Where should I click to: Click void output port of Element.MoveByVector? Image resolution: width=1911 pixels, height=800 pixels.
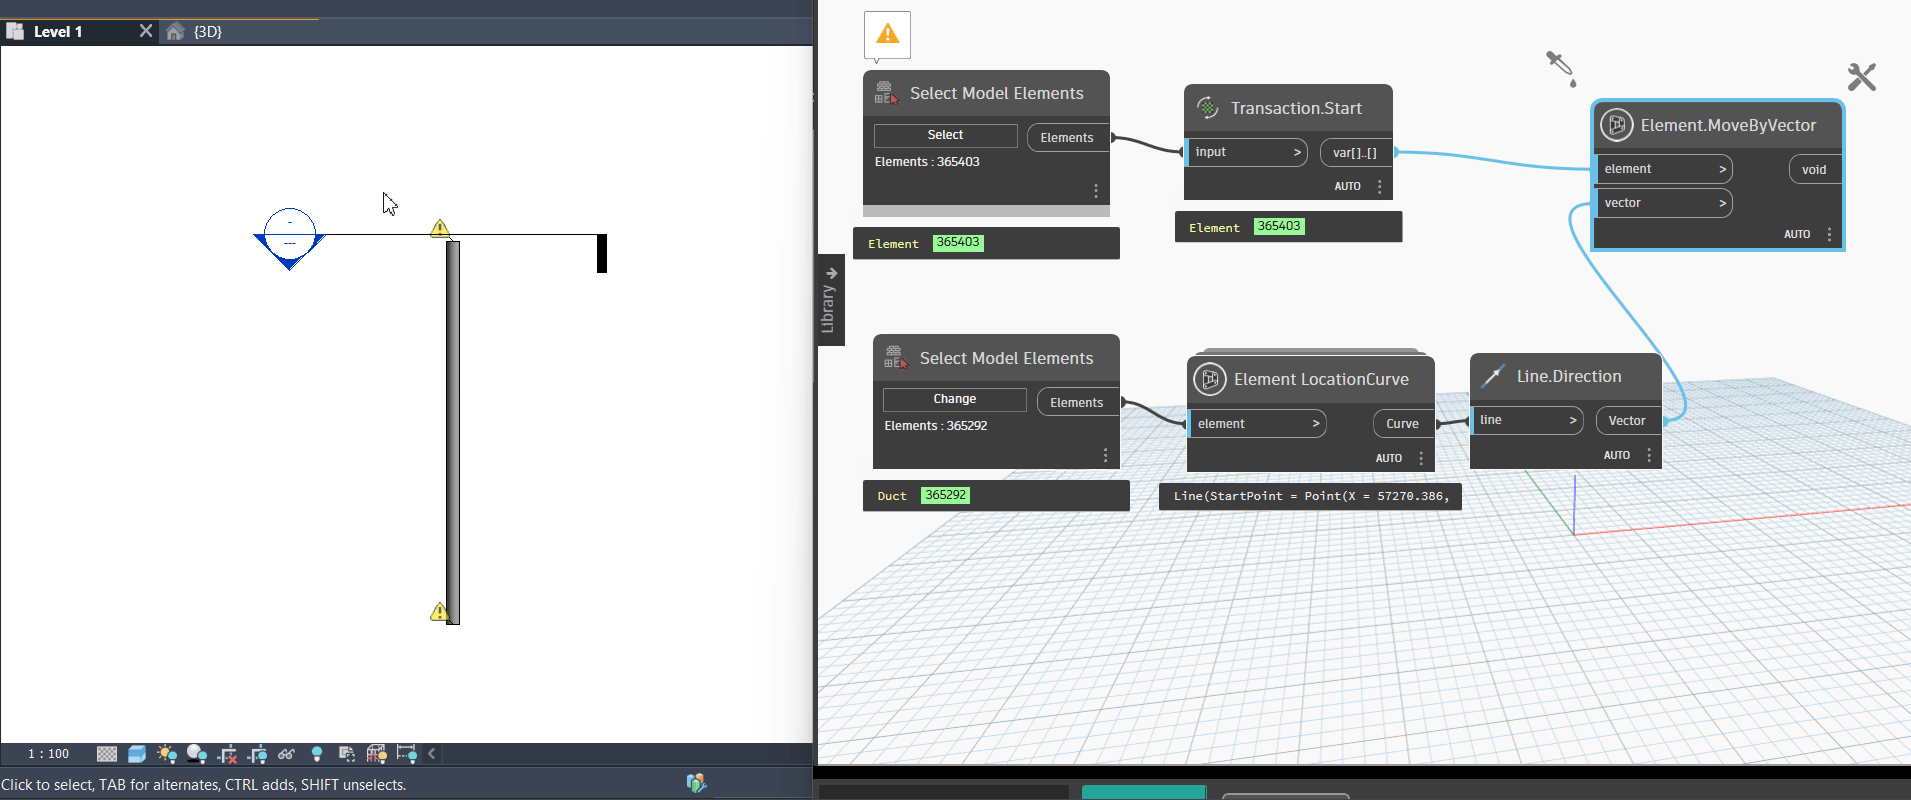(x=1814, y=170)
